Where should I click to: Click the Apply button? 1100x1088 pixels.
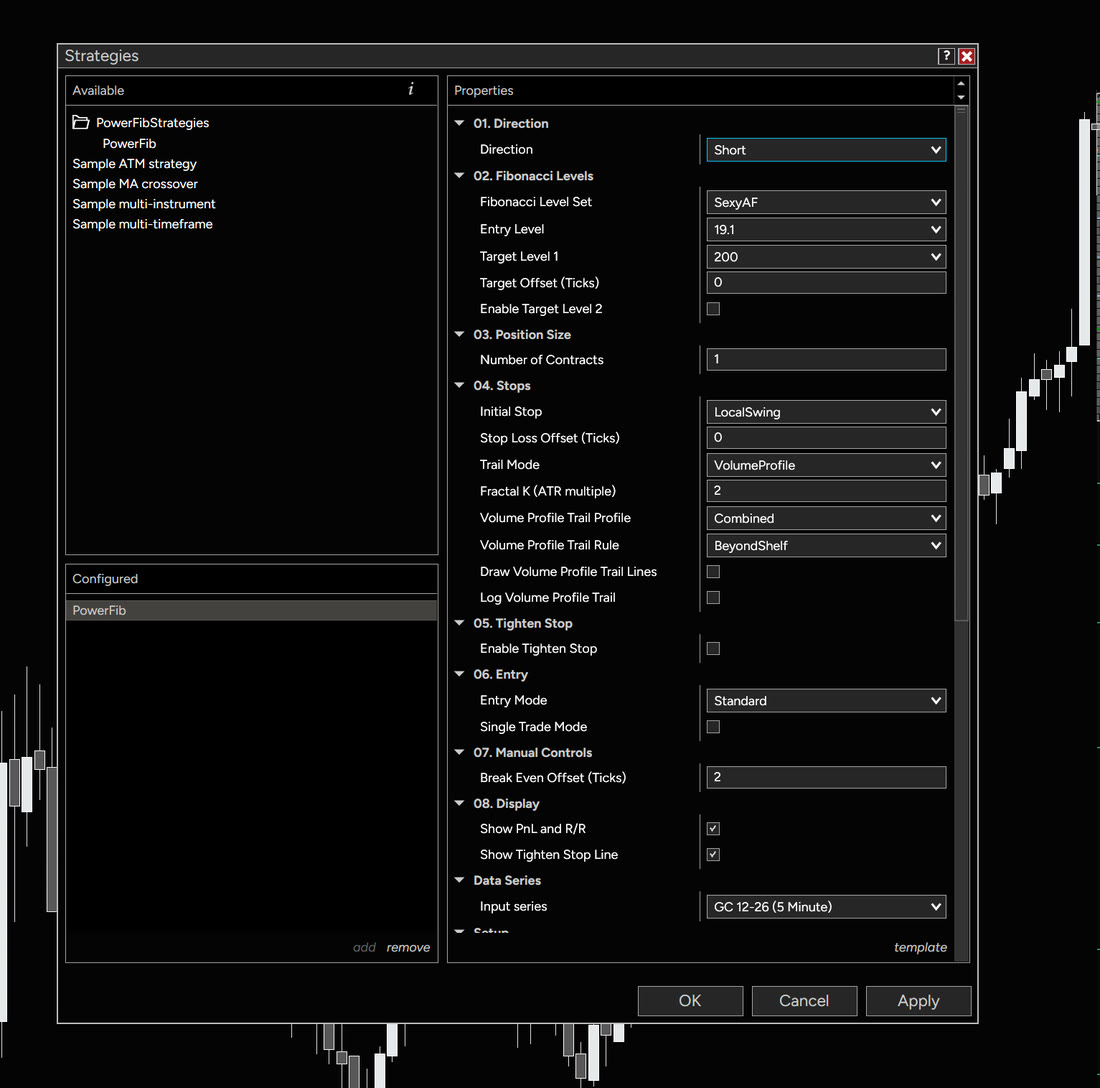[918, 1001]
